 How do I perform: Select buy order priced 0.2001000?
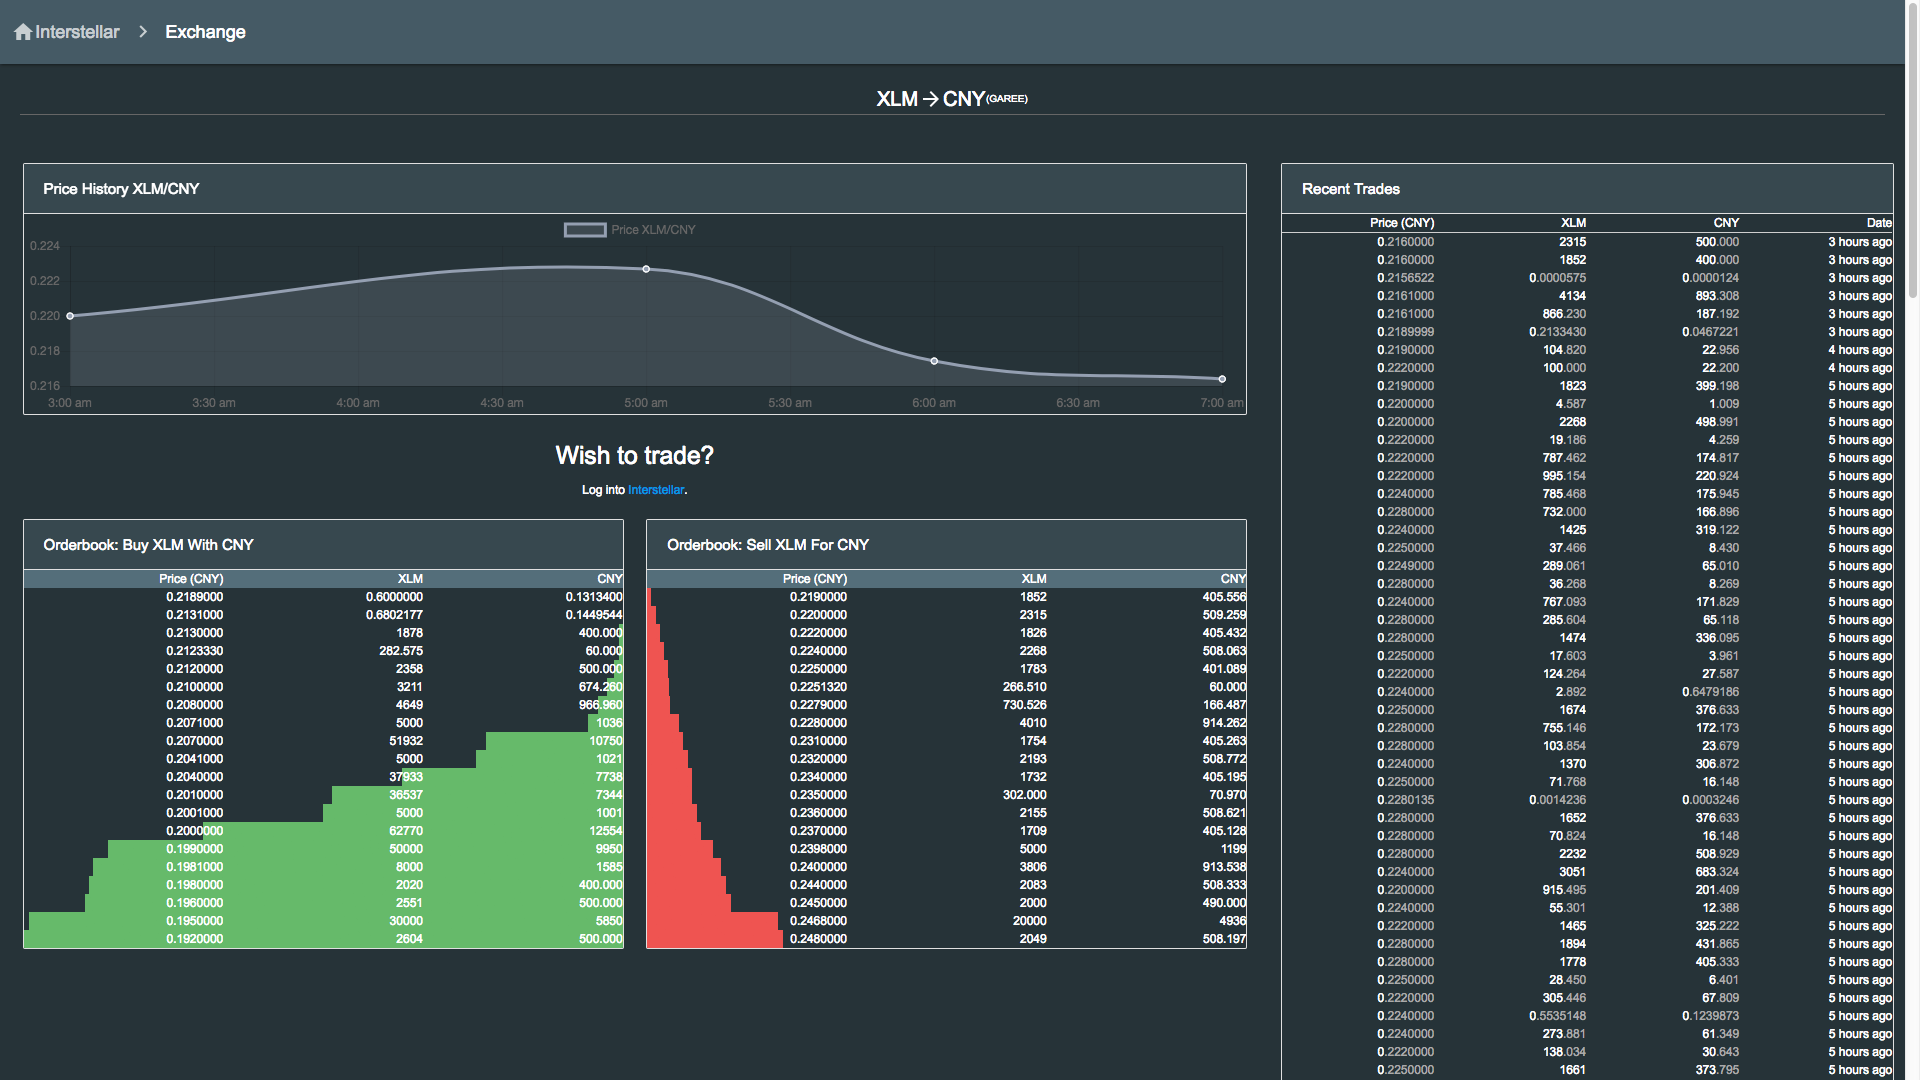323,813
